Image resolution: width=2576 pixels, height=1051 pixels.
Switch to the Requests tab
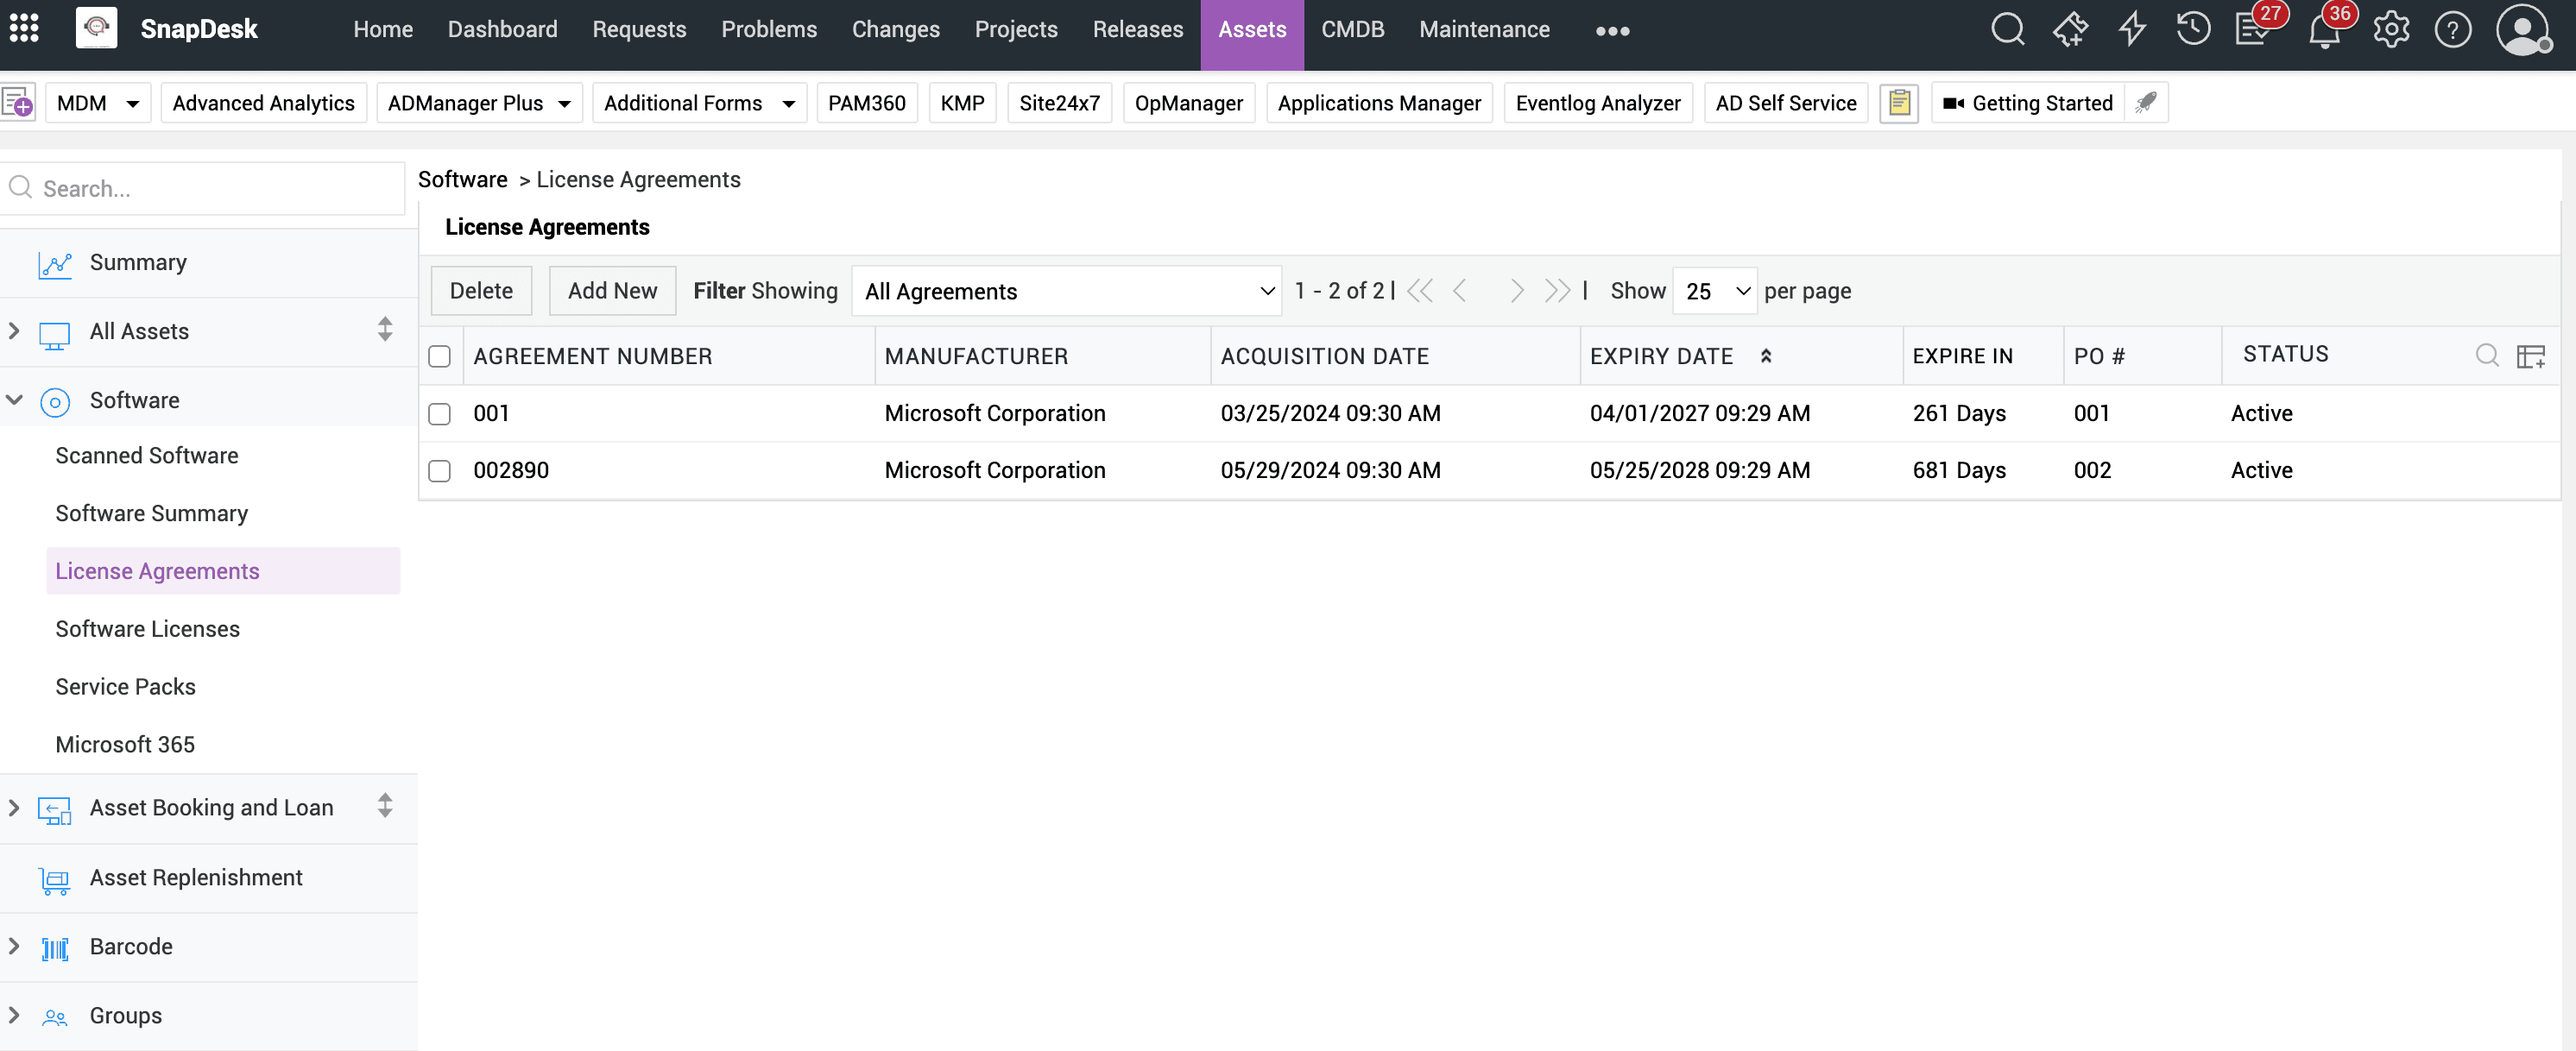[x=639, y=30]
